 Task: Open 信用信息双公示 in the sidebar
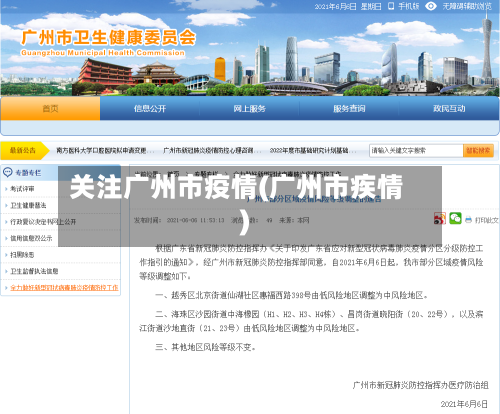coord(31,238)
